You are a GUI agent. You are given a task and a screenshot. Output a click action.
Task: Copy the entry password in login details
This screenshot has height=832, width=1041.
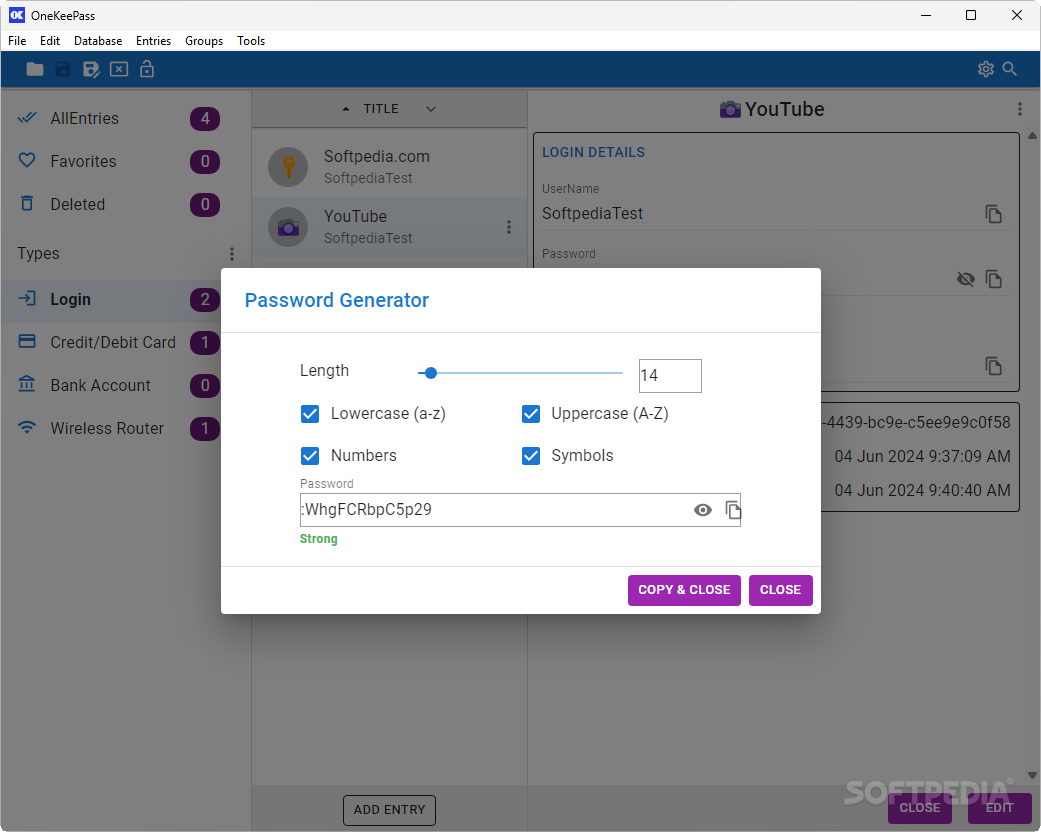(x=993, y=279)
